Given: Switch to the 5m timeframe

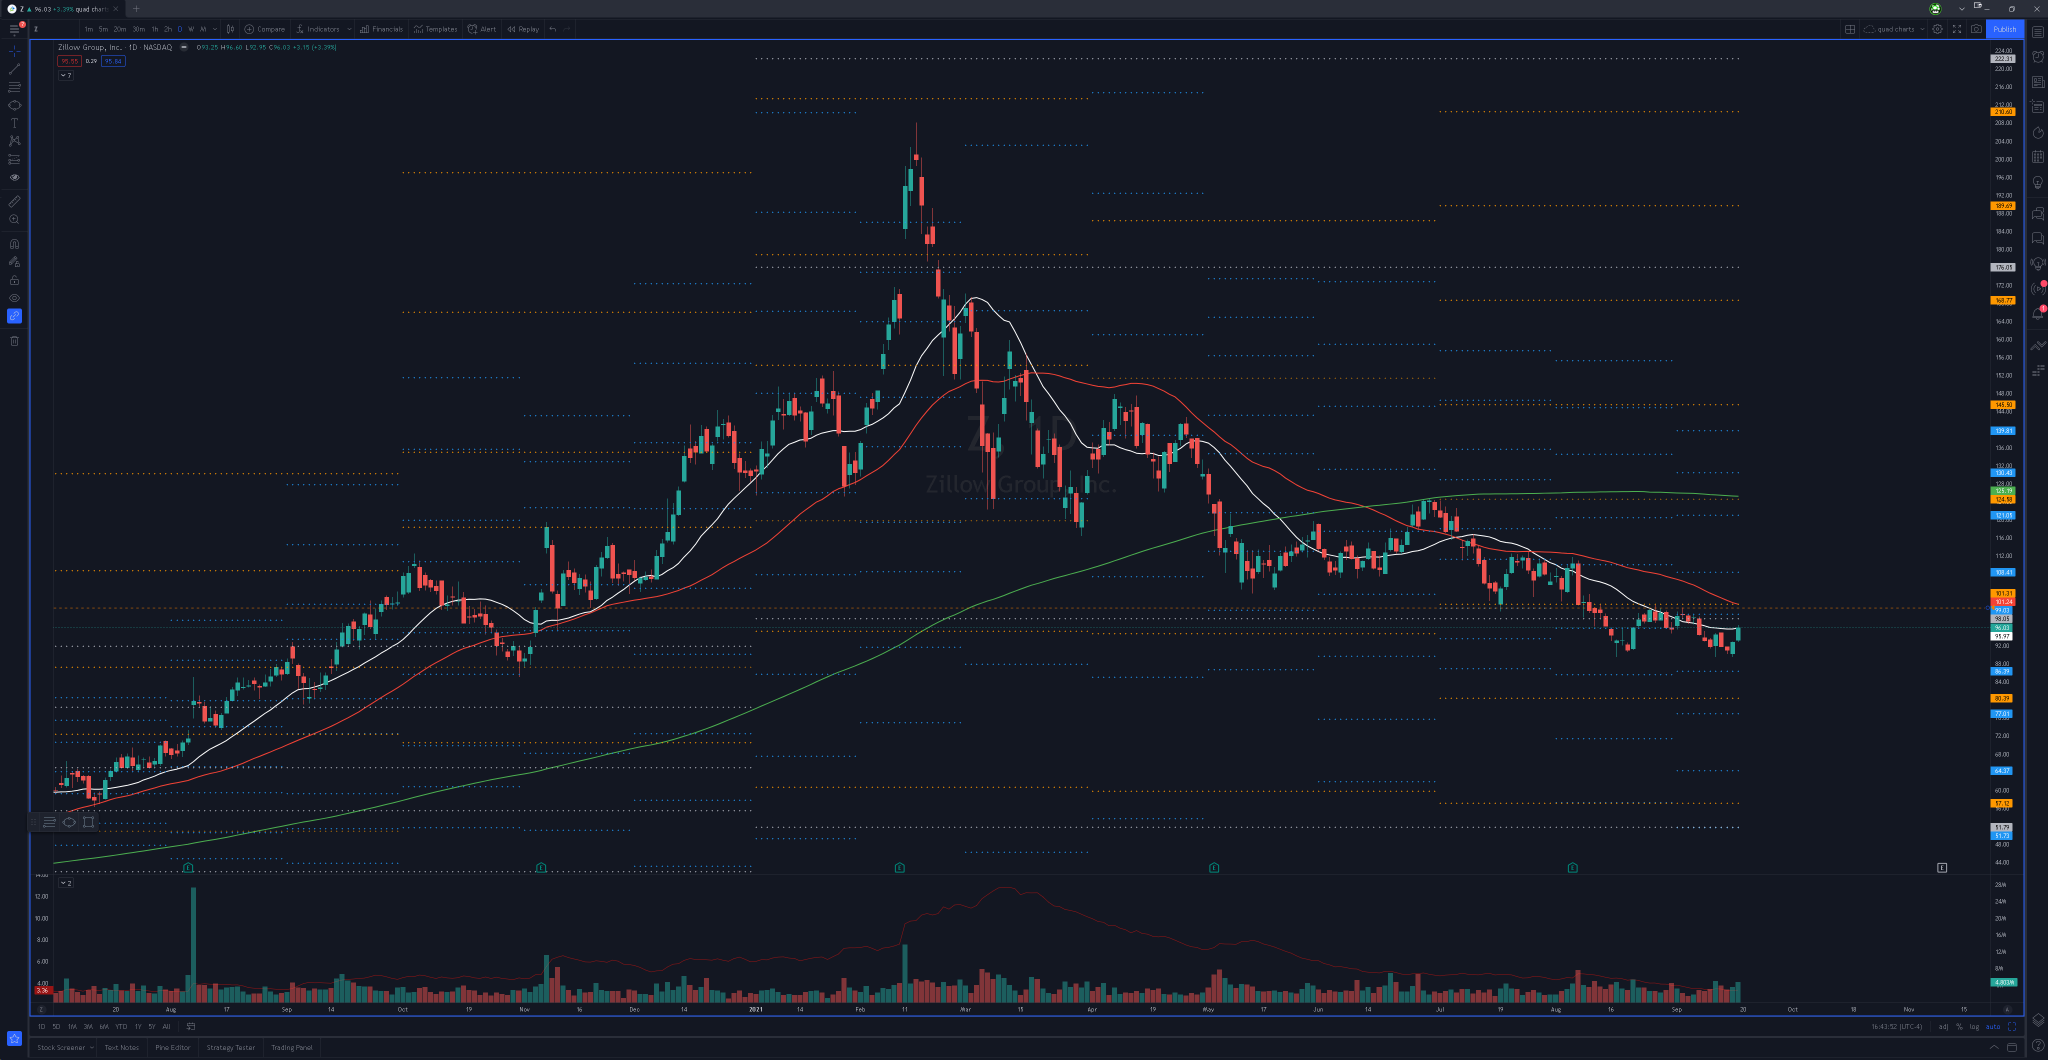Looking at the screenshot, I should point(103,29).
